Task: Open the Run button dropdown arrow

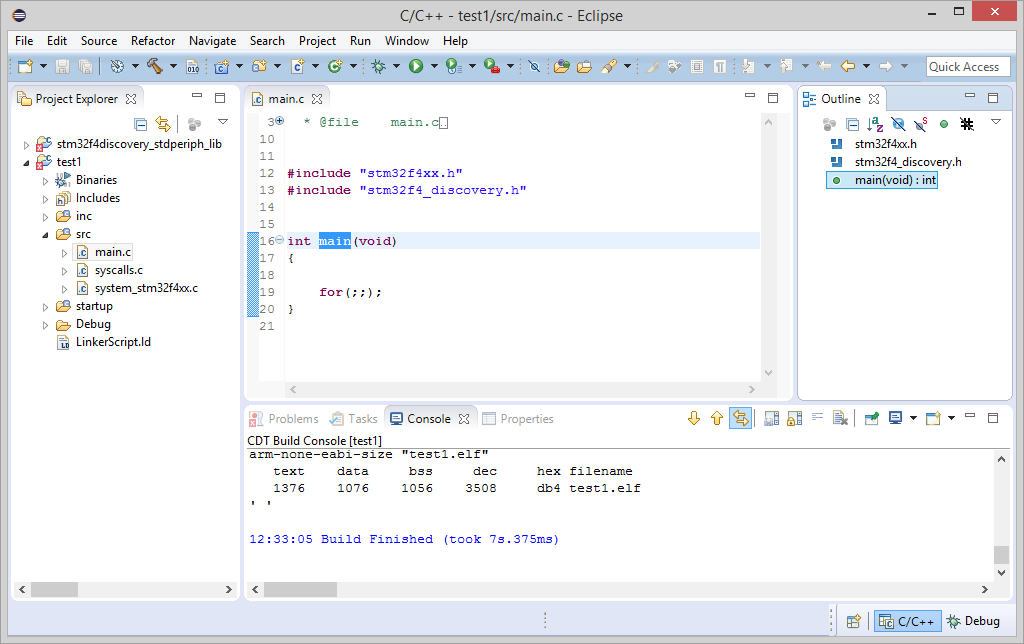Action: tap(432, 66)
